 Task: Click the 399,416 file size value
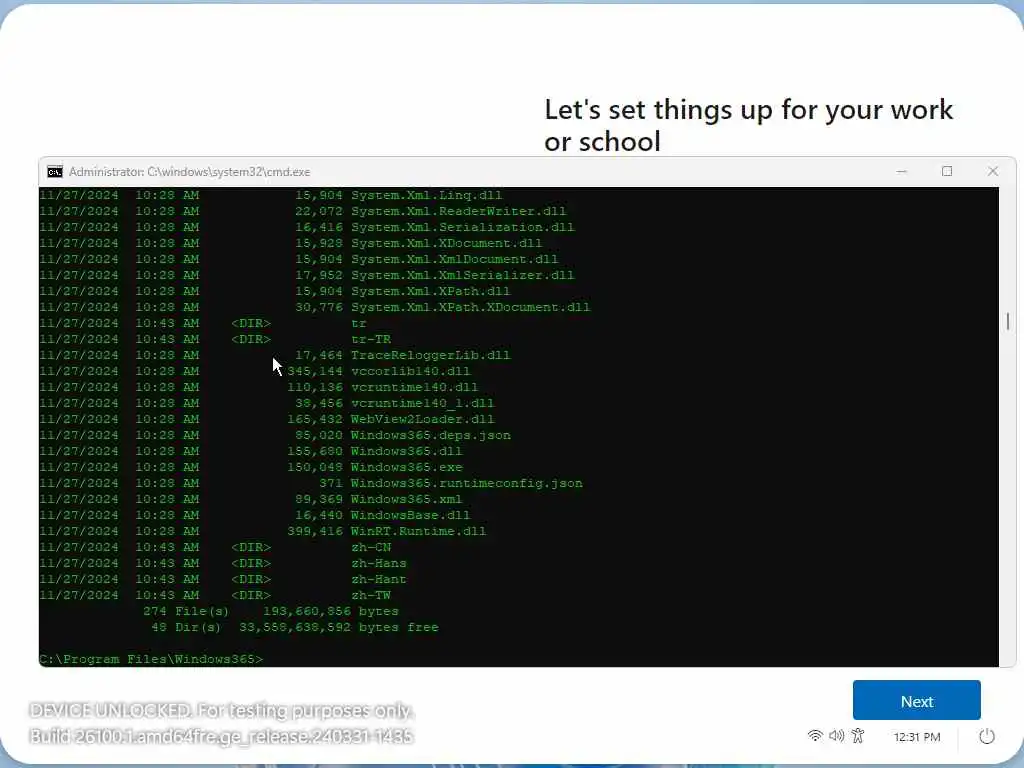315,531
